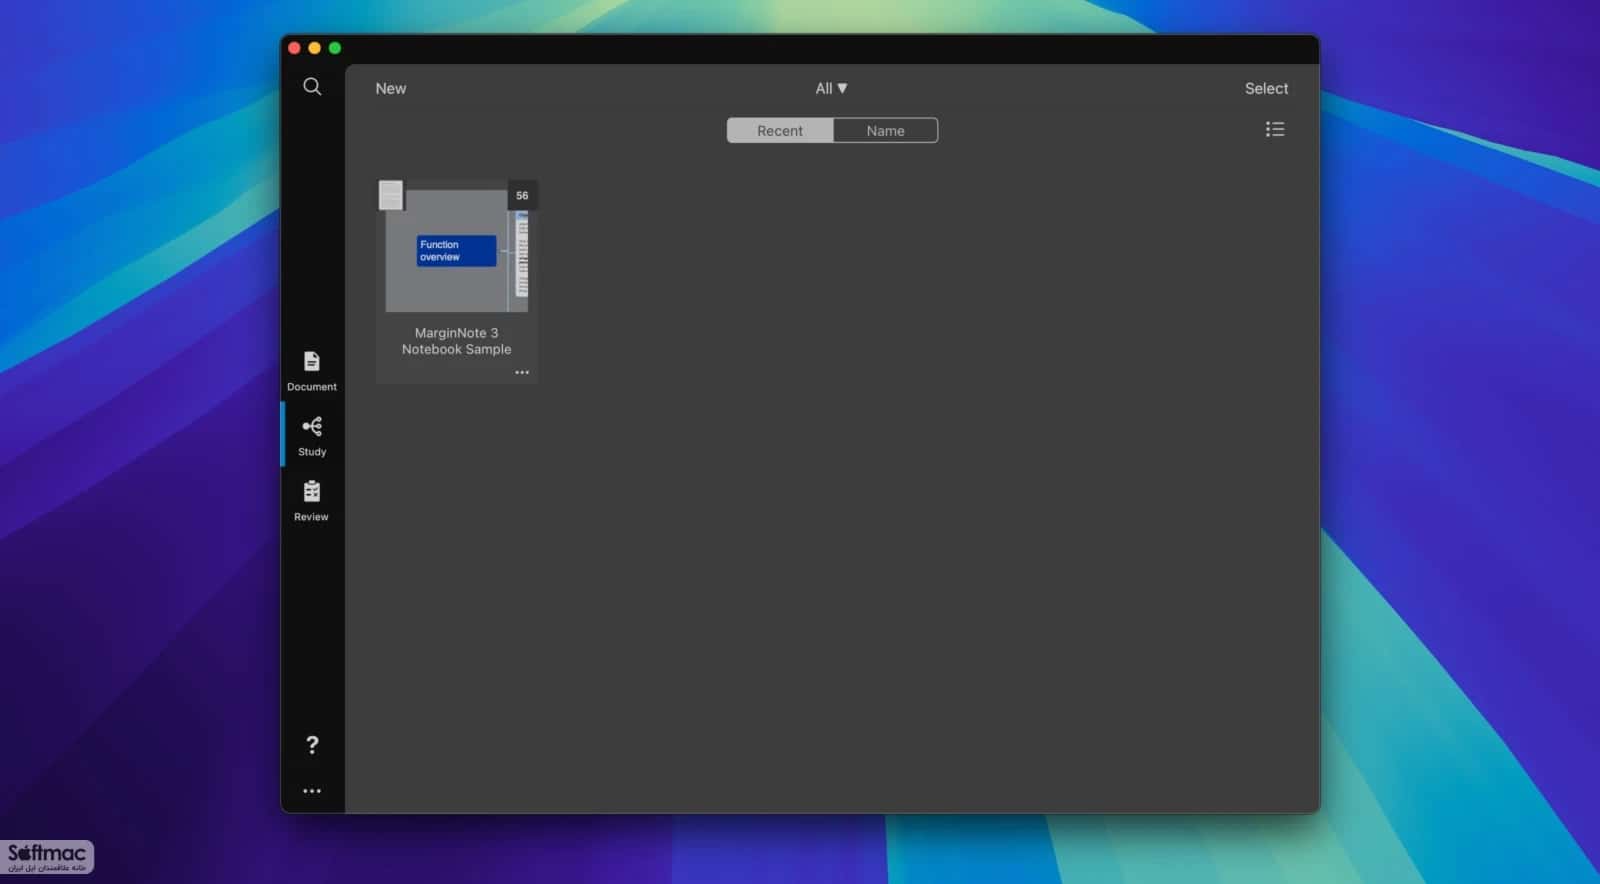Sort notebooks by Name
Viewport: 1600px width, 884px height.
click(x=885, y=131)
